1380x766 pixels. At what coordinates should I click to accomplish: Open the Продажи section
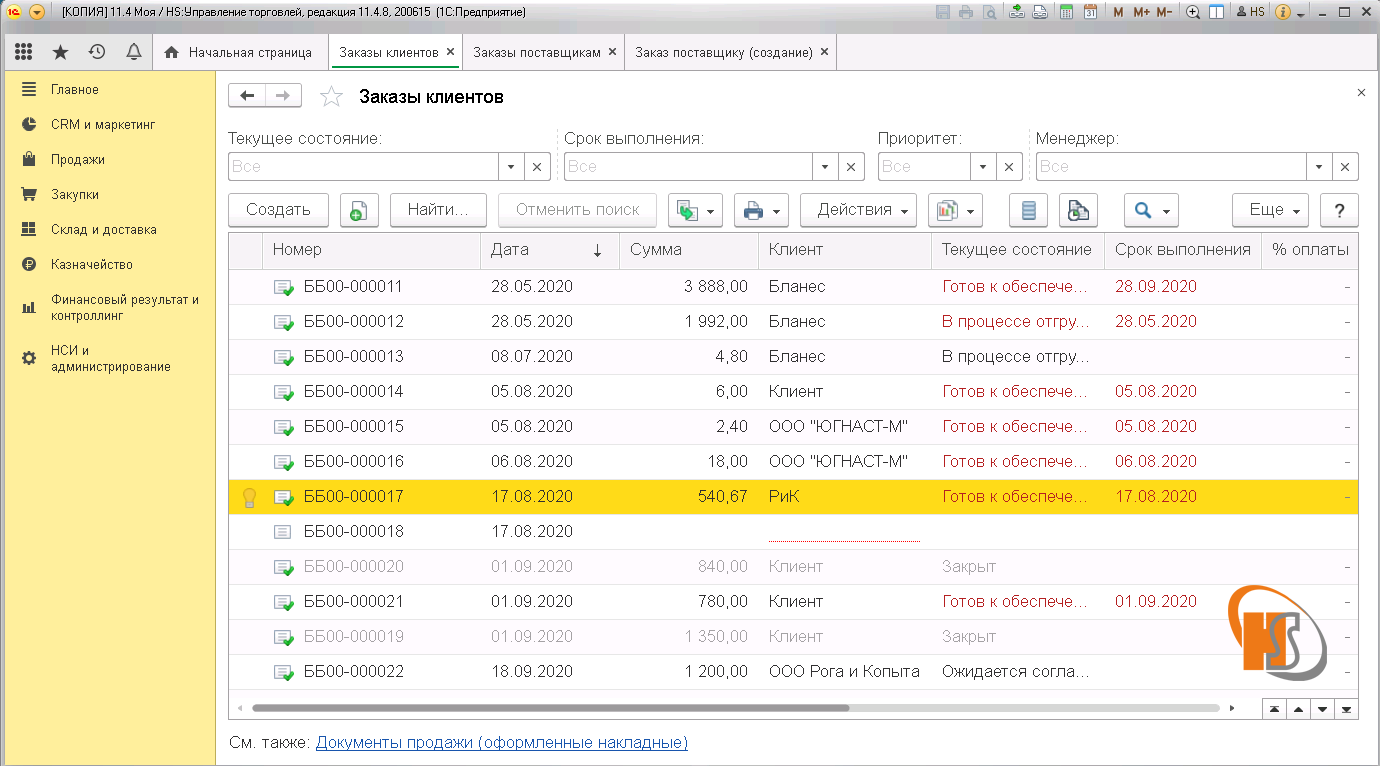[110, 160]
